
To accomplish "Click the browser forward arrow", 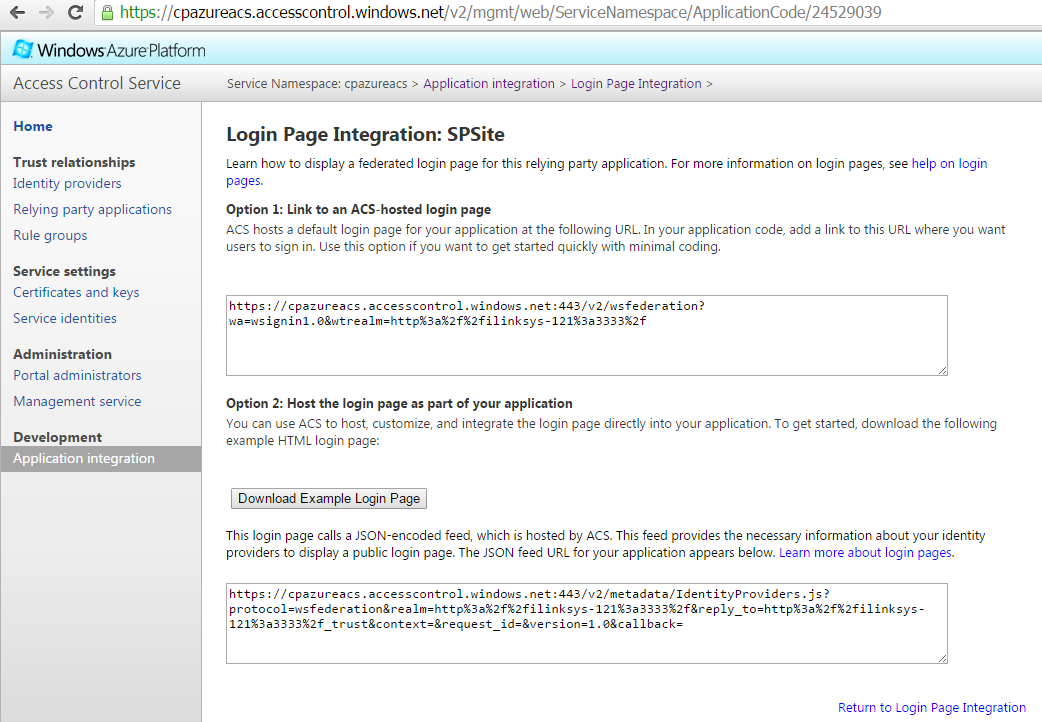I will (x=47, y=13).
